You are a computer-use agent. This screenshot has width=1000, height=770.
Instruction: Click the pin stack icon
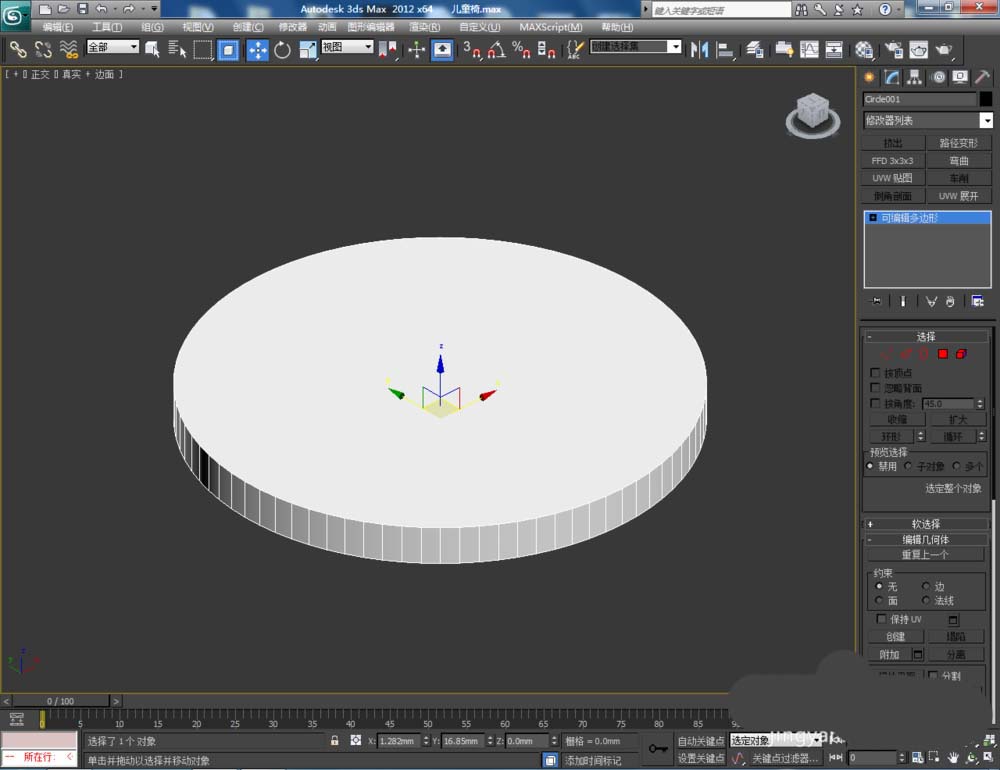[876, 301]
